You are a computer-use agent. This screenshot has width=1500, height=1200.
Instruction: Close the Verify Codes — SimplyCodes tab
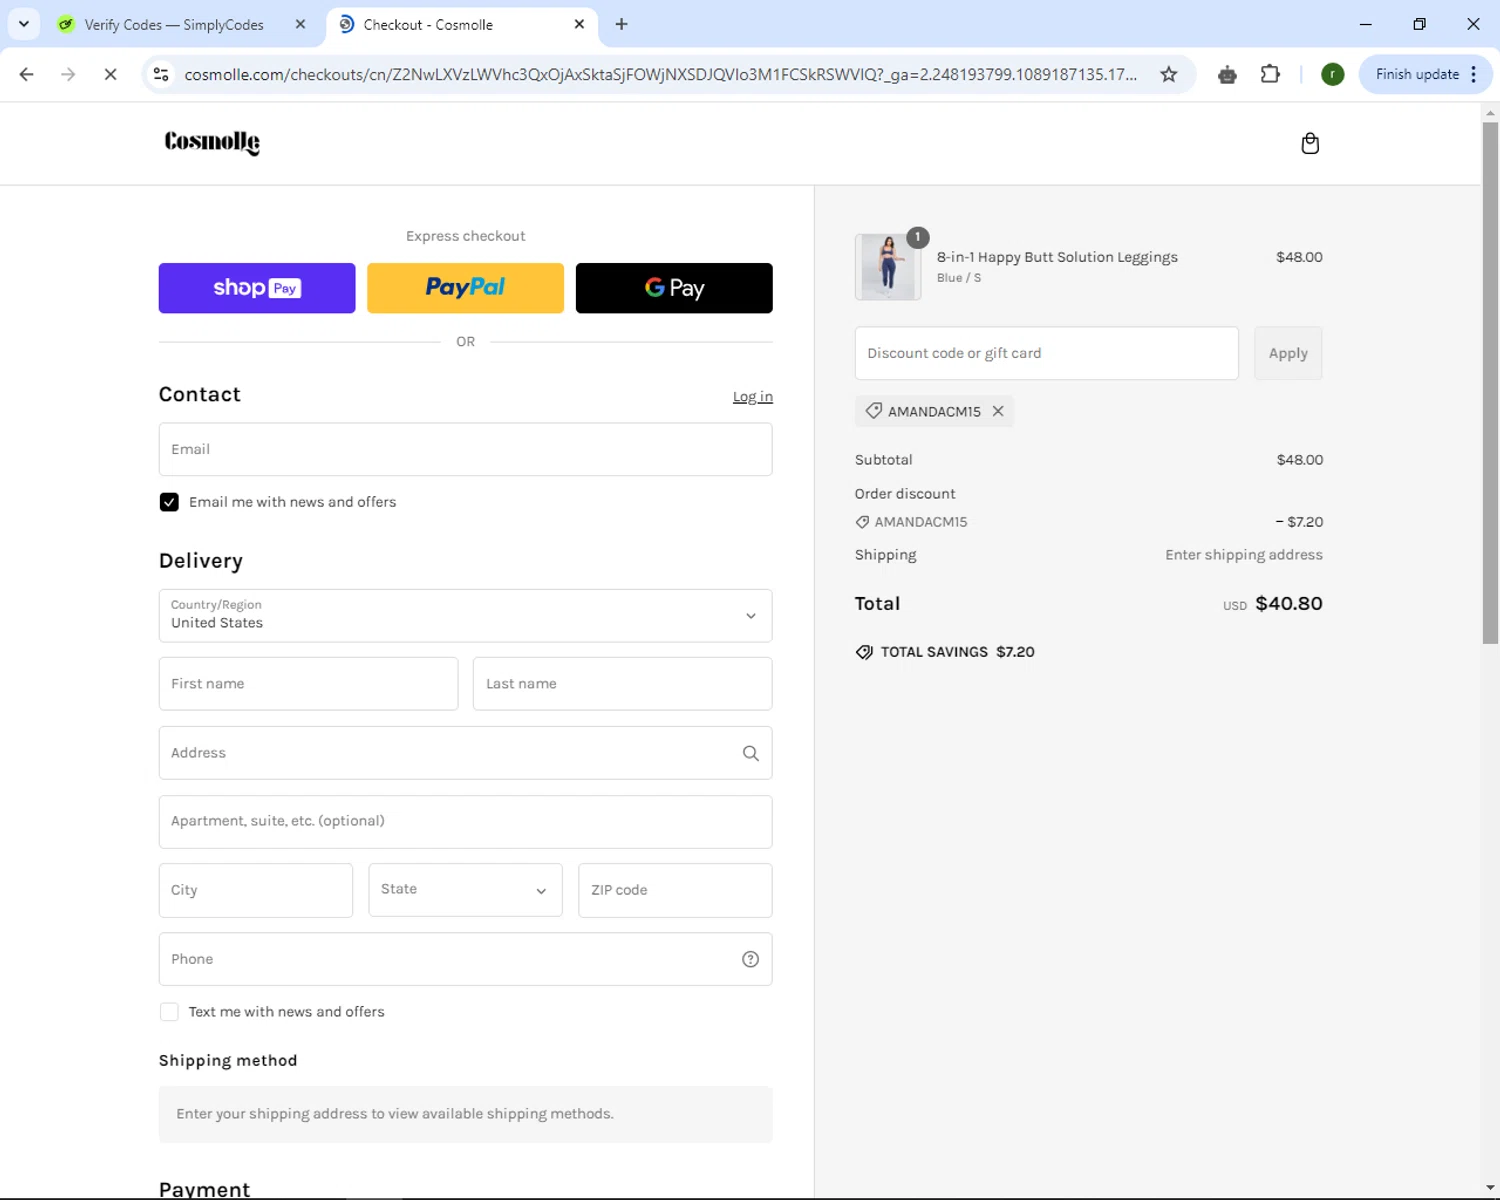pyautogui.click(x=300, y=24)
